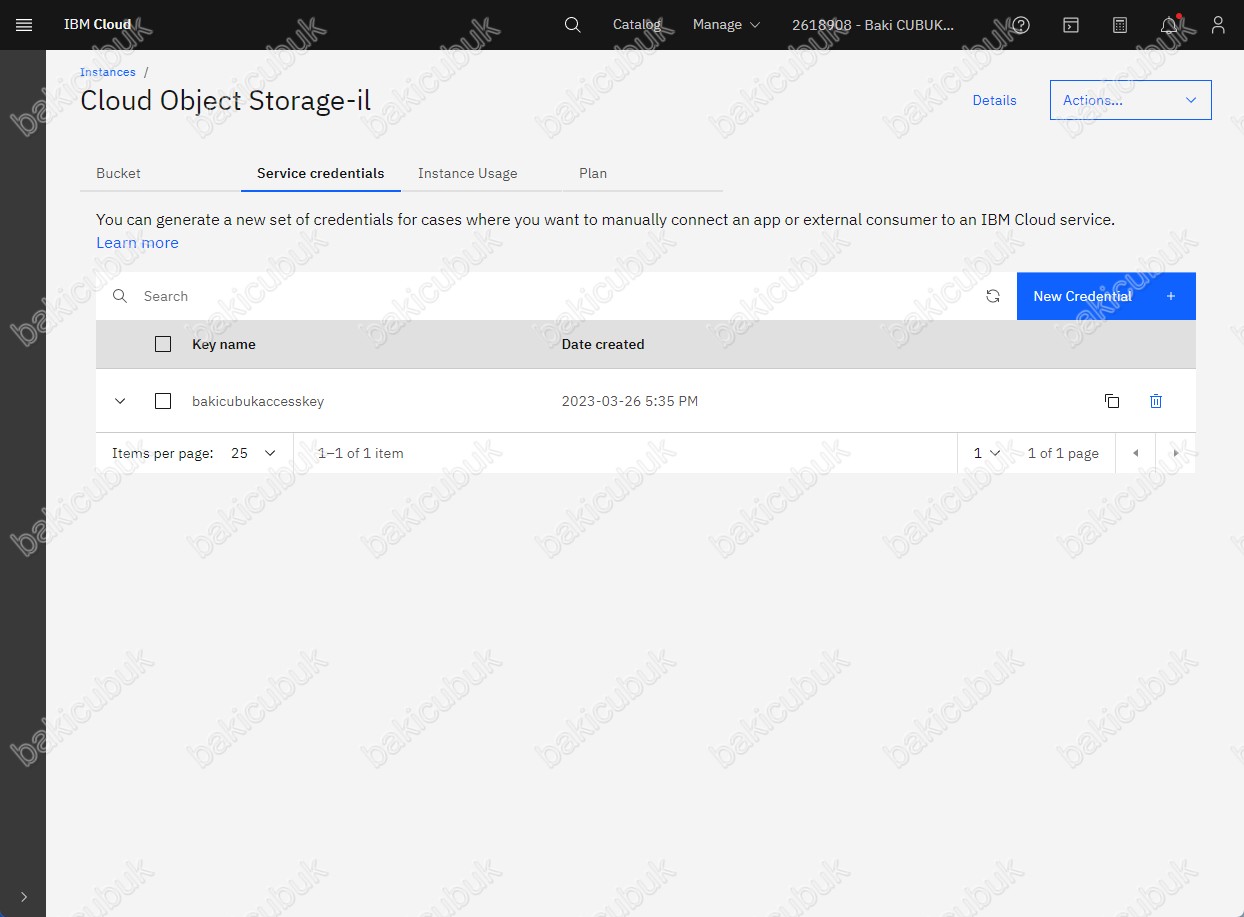Image resolution: width=1244 pixels, height=917 pixels.
Task: Sort by the Key name column header
Action: point(224,344)
